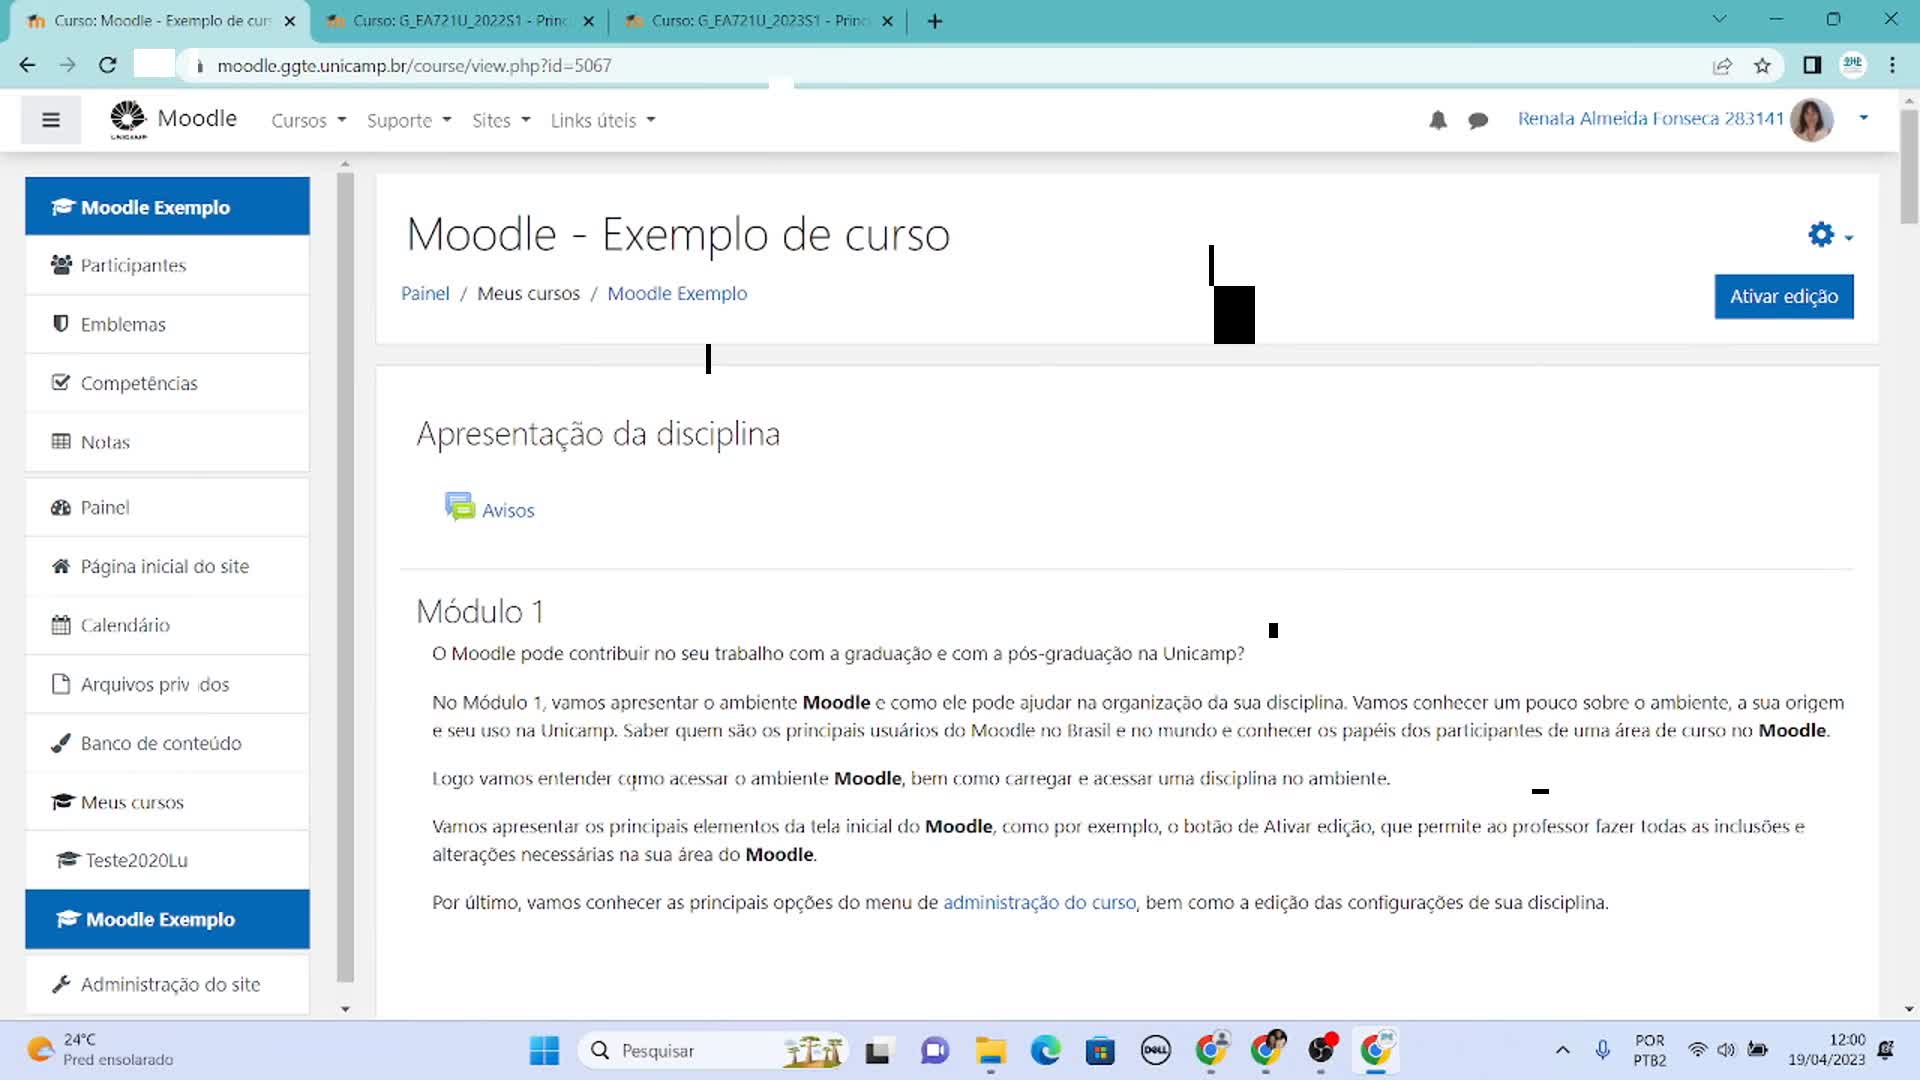Open Administração do site in the sidebar
Screen dimensions: 1920x1080
click(x=167, y=984)
